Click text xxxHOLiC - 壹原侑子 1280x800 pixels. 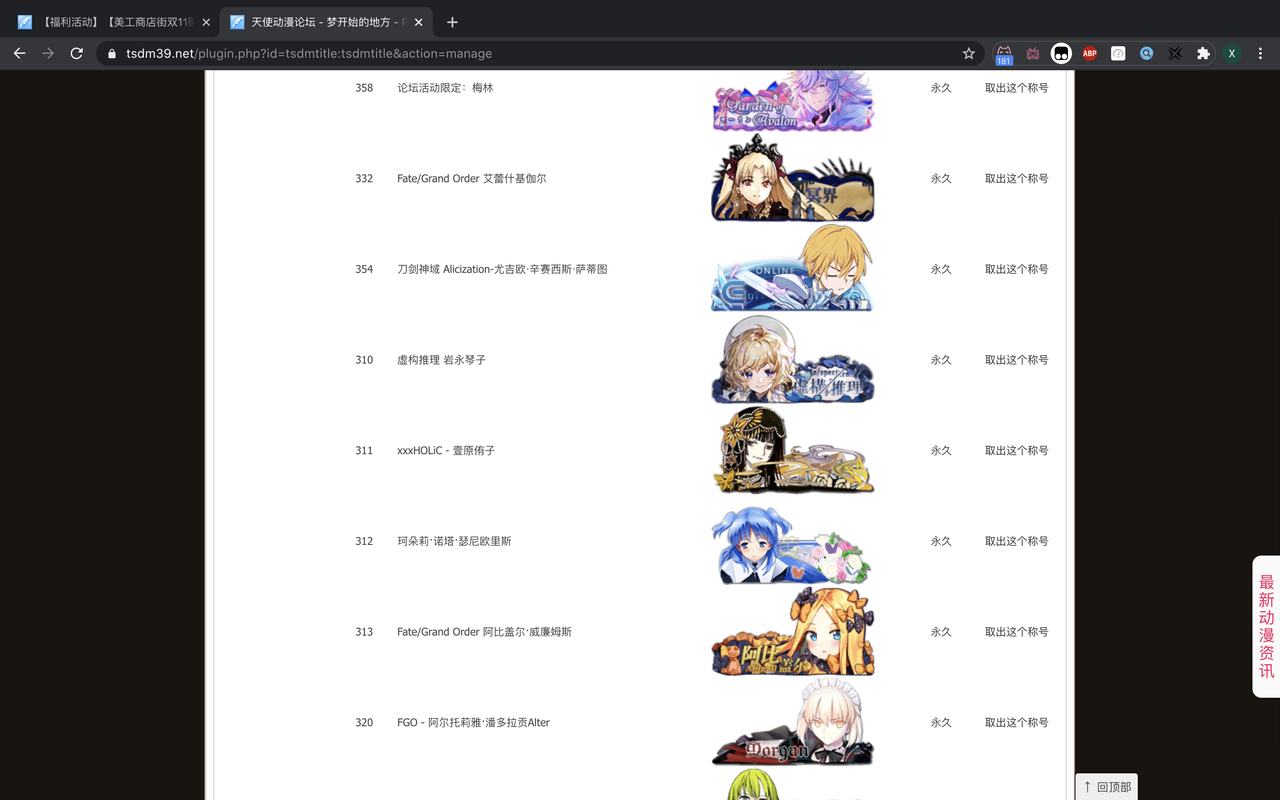pos(446,451)
